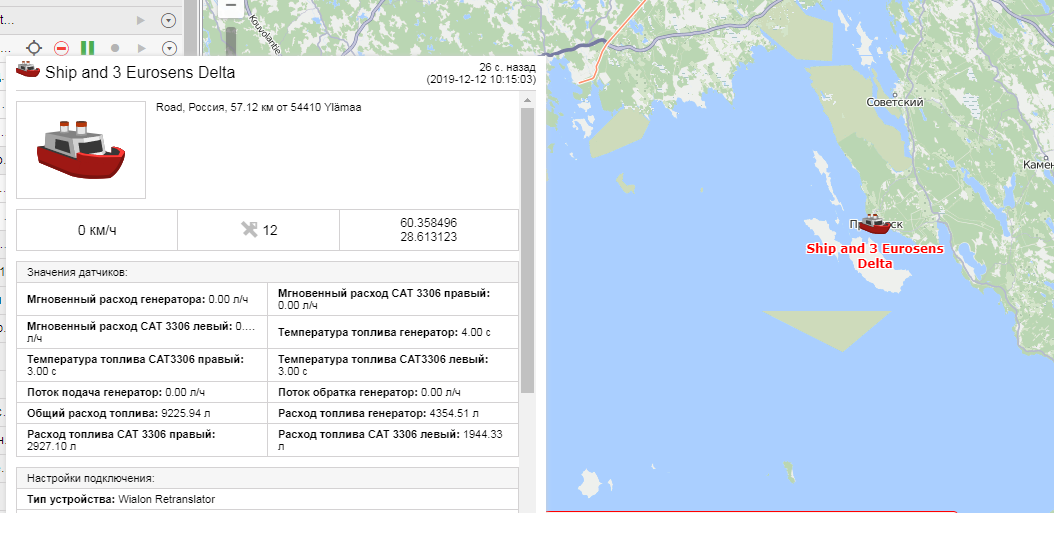
Task: Open the second row's circled dropdown menu
Action: point(168,48)
